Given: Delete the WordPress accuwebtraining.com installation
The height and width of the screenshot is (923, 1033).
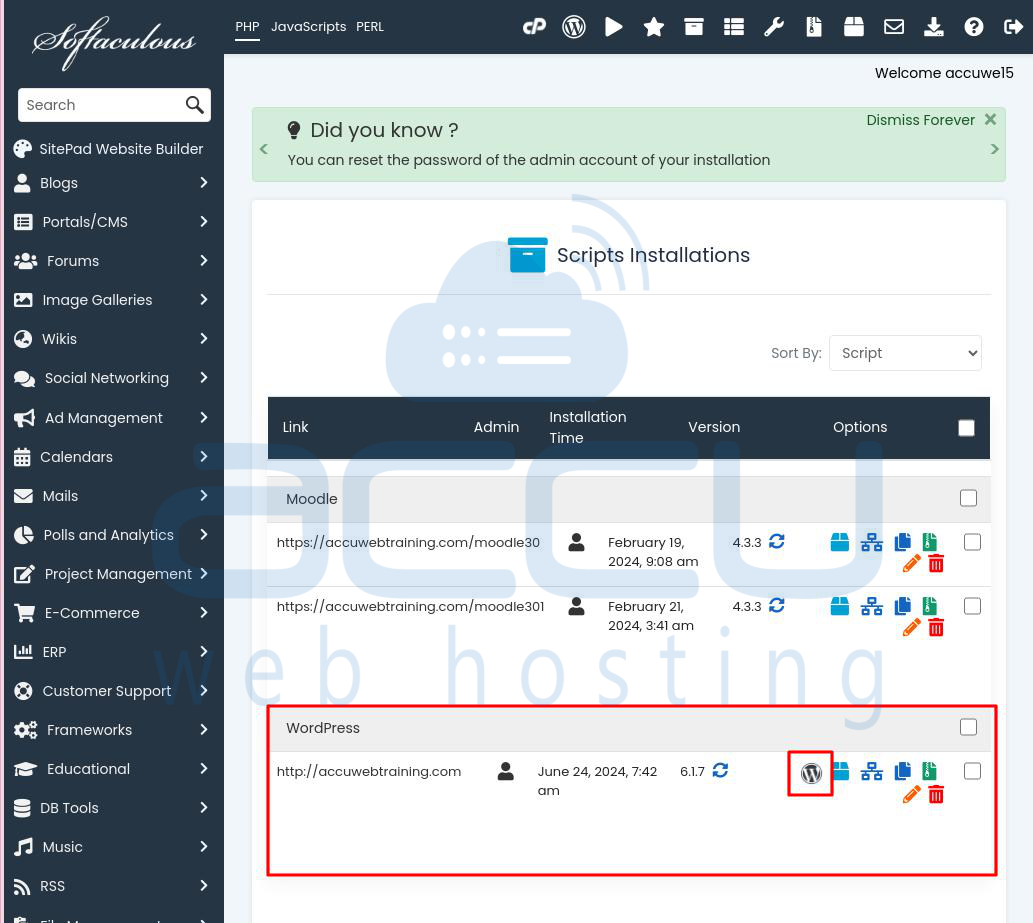Looking at the screenshot, I should tap(936, 795).
